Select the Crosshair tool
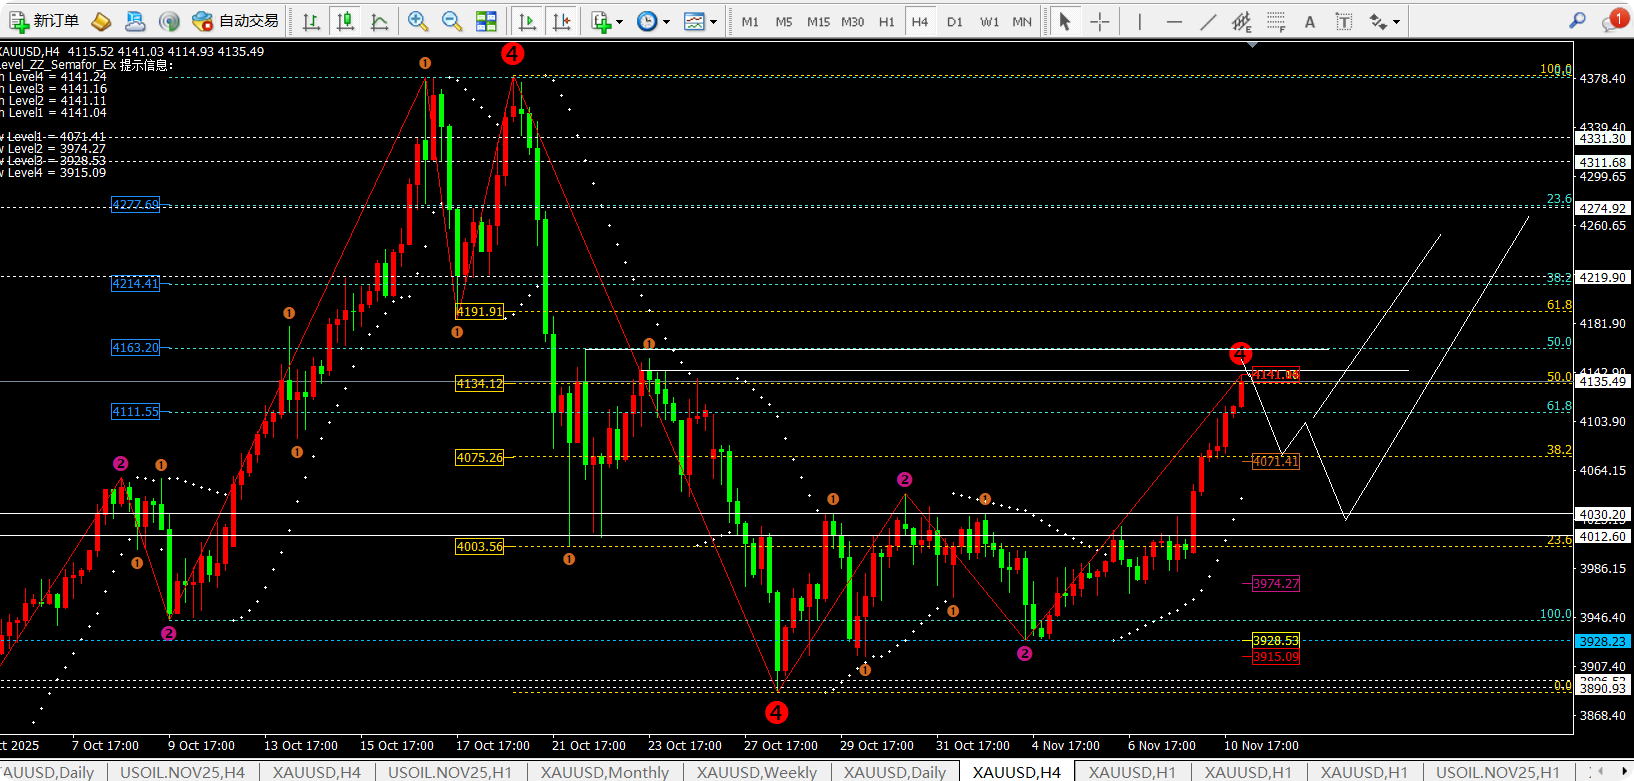The width and height of the screenshot is (1634, 781). (1099, 21)
